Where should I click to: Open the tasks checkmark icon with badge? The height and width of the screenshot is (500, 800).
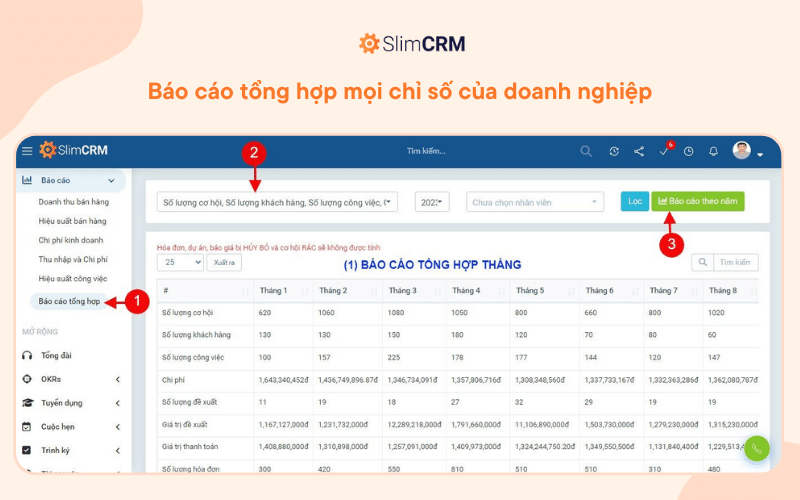pos(665,151)
